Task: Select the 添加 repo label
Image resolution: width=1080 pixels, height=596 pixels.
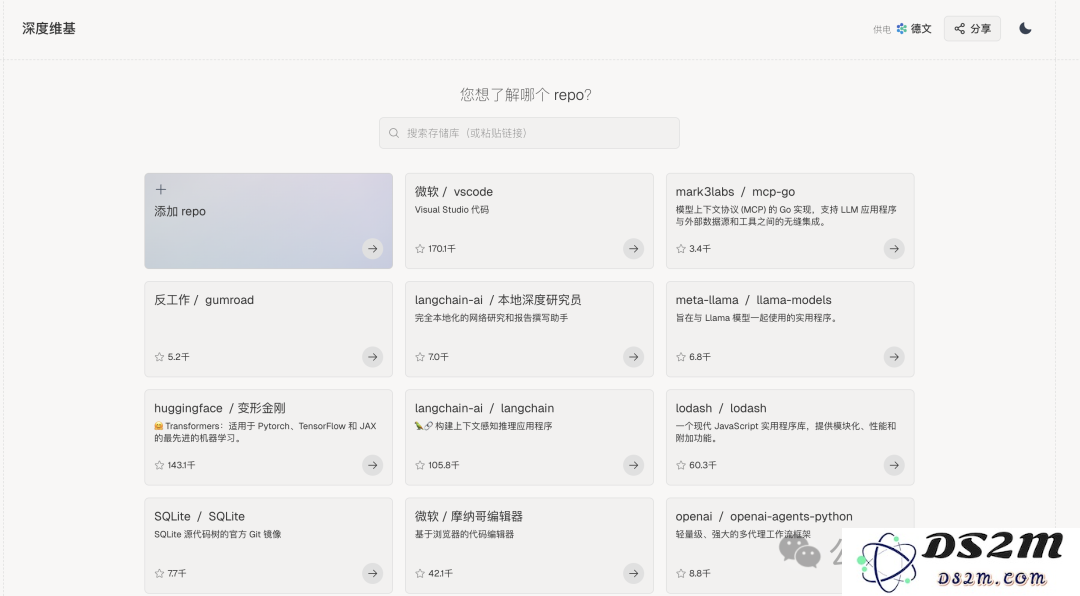Action: pyautogui.click(x=180, y=212)
